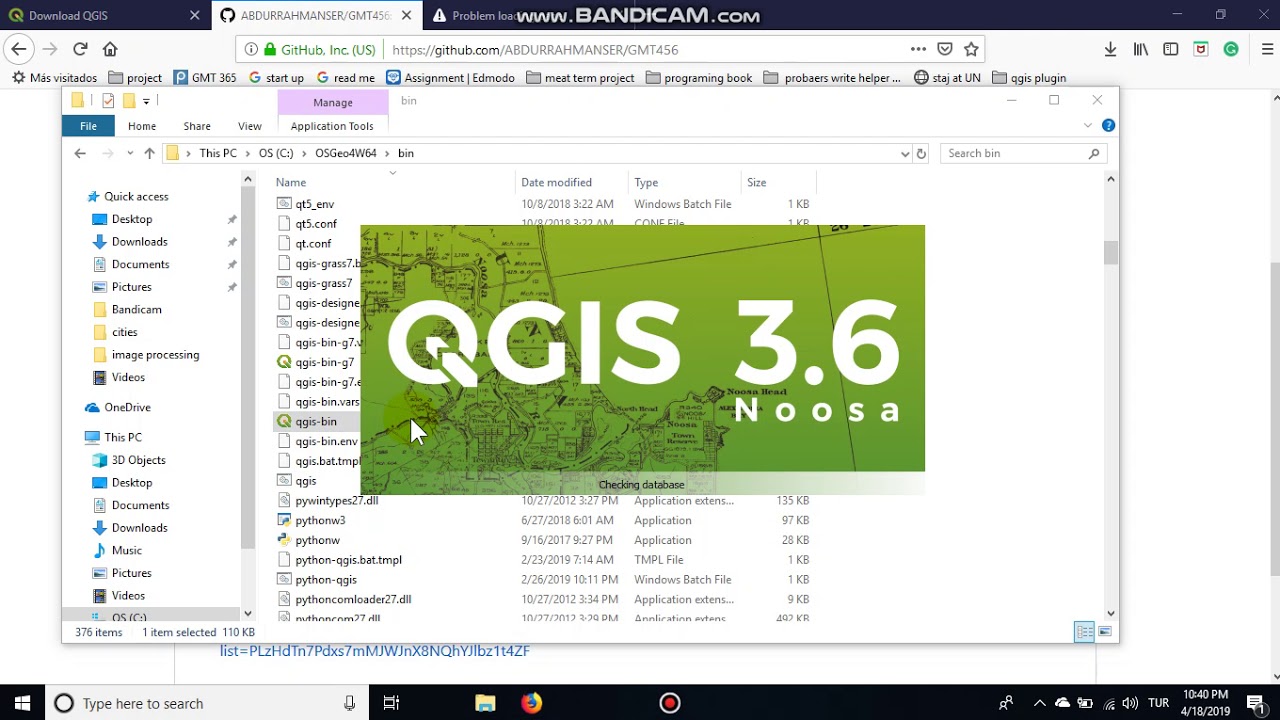Toggle the Firefox sidebar icon
This screenshot has width=1280, height=720.
[x=1171, y=49]
